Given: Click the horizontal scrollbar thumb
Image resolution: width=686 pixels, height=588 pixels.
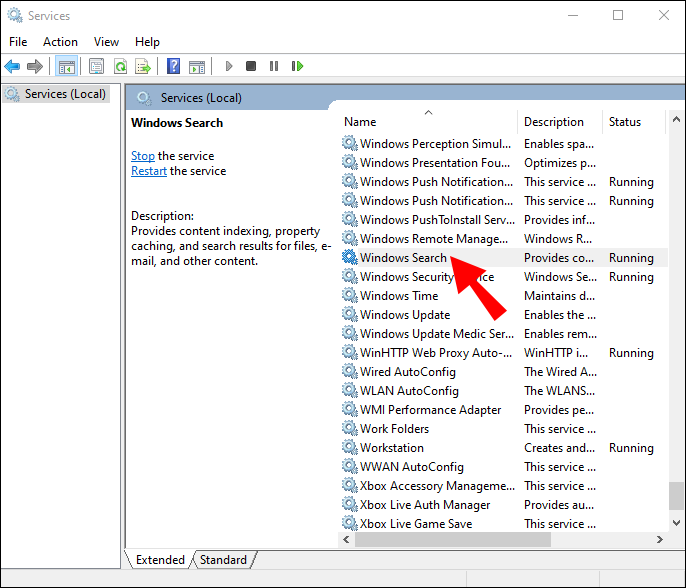Looking at the screenshot, I should tap(452, 539).
